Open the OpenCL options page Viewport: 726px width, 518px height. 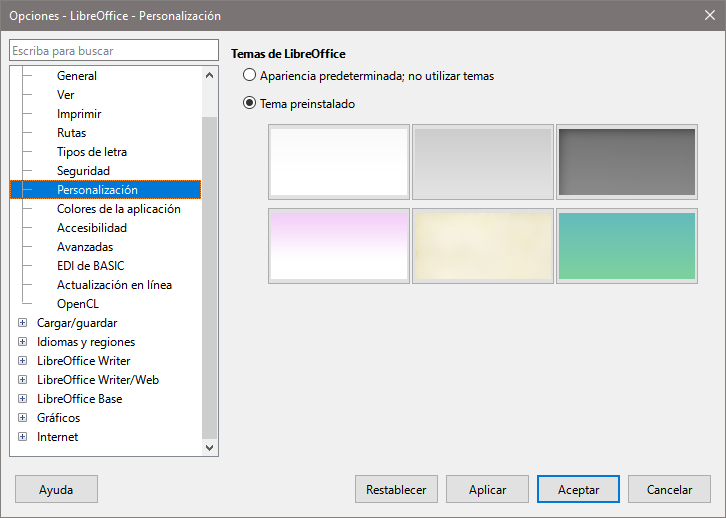pyautogui.click(x=78, y=304)
